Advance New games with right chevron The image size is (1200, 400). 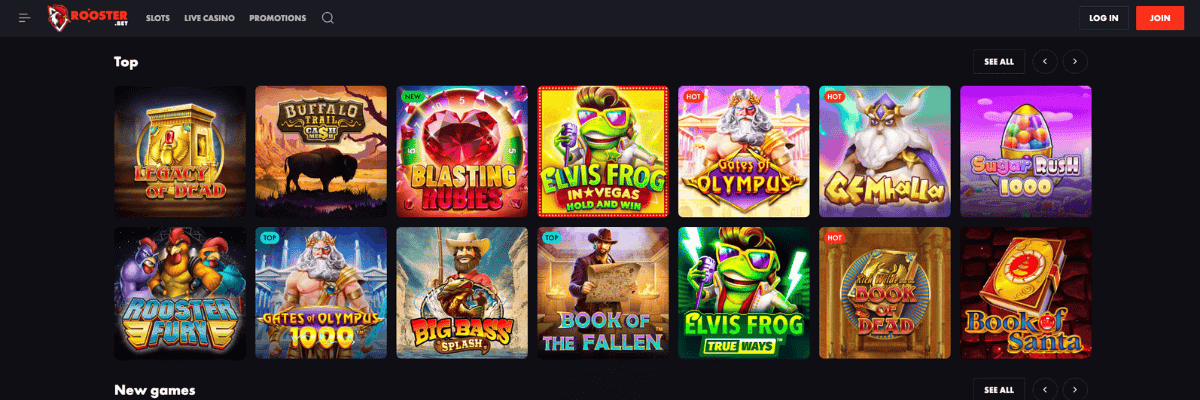1075,389
